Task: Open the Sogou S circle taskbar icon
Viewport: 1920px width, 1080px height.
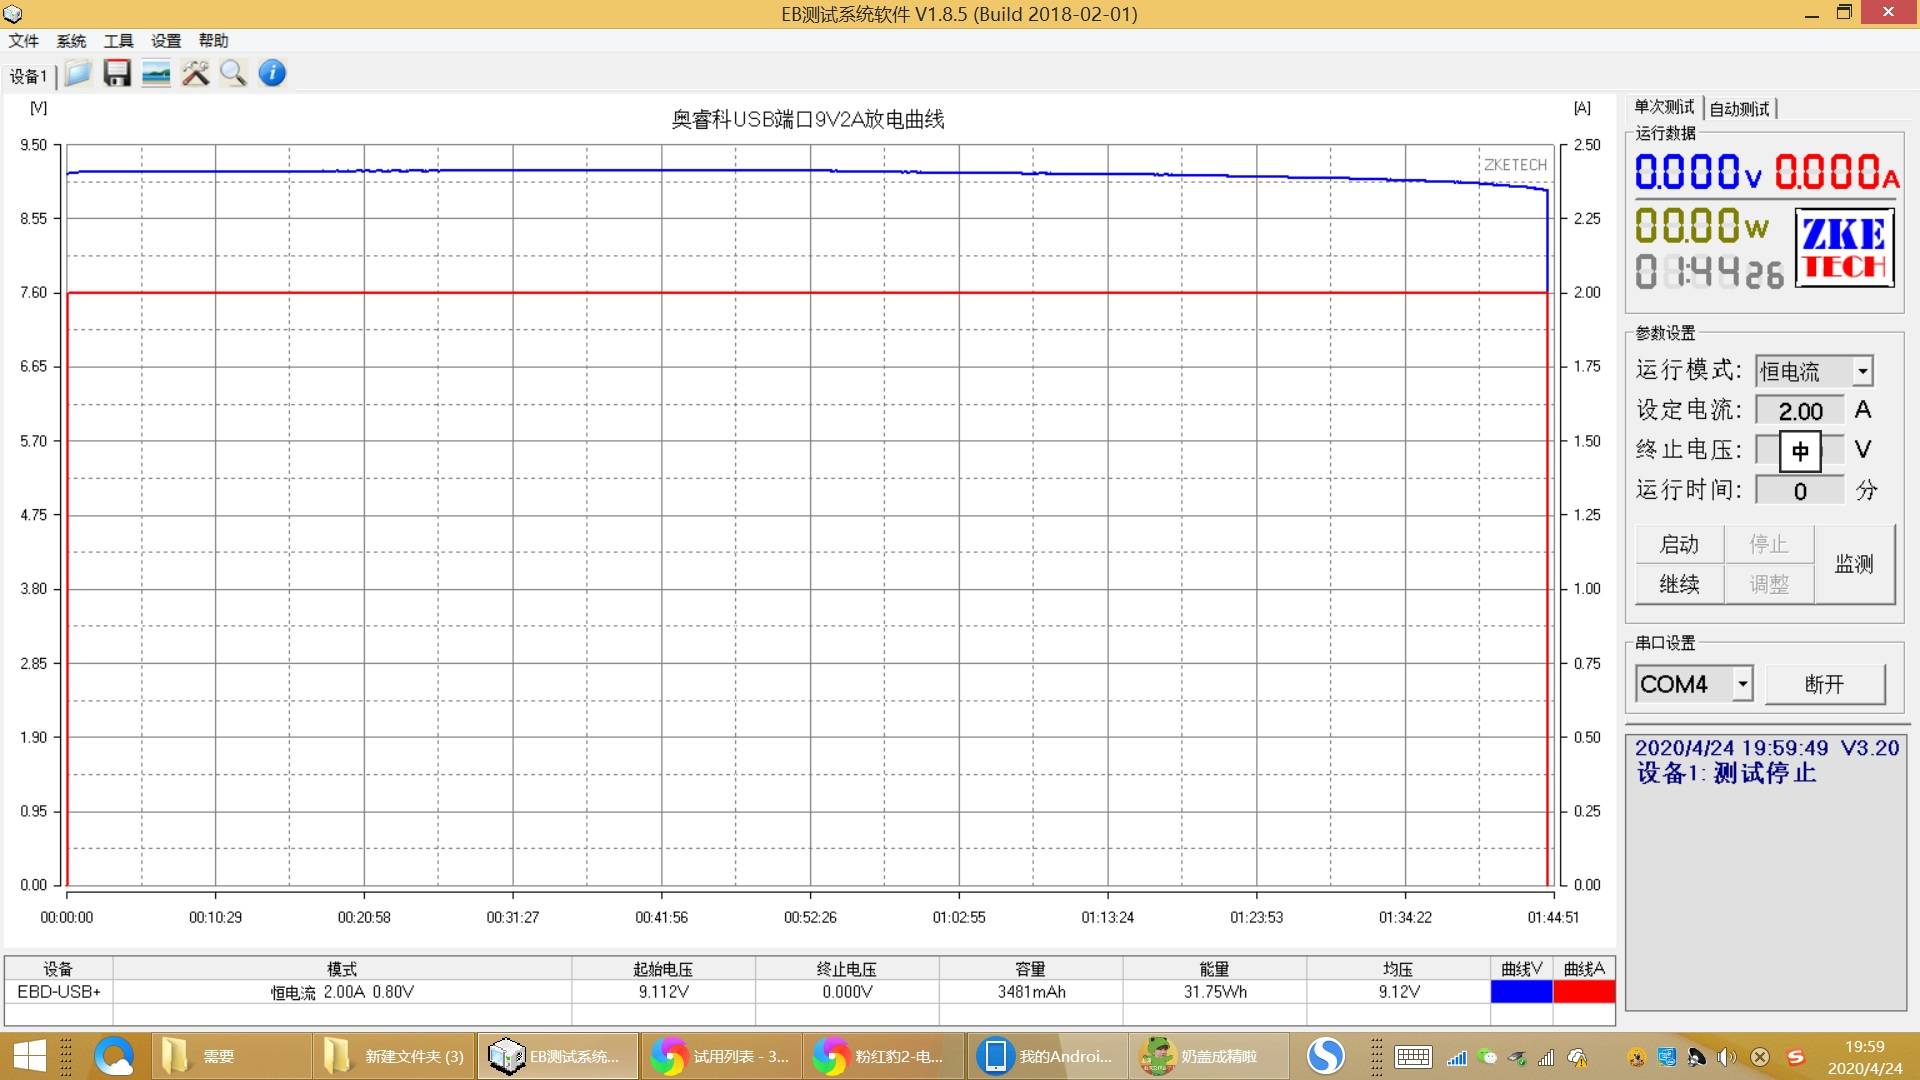Action: 1326,1056
